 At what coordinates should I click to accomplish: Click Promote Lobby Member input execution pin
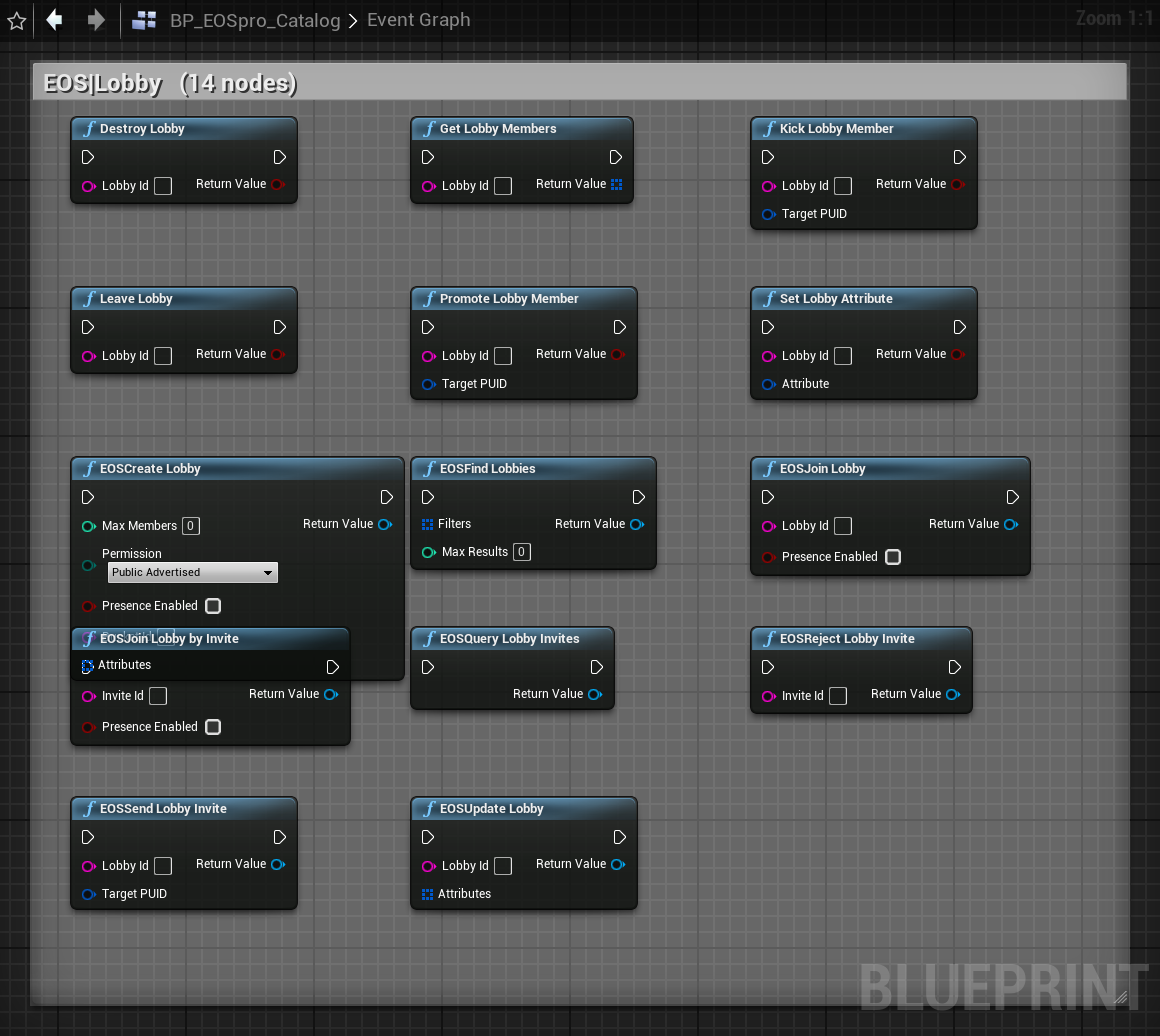(428, 327)
